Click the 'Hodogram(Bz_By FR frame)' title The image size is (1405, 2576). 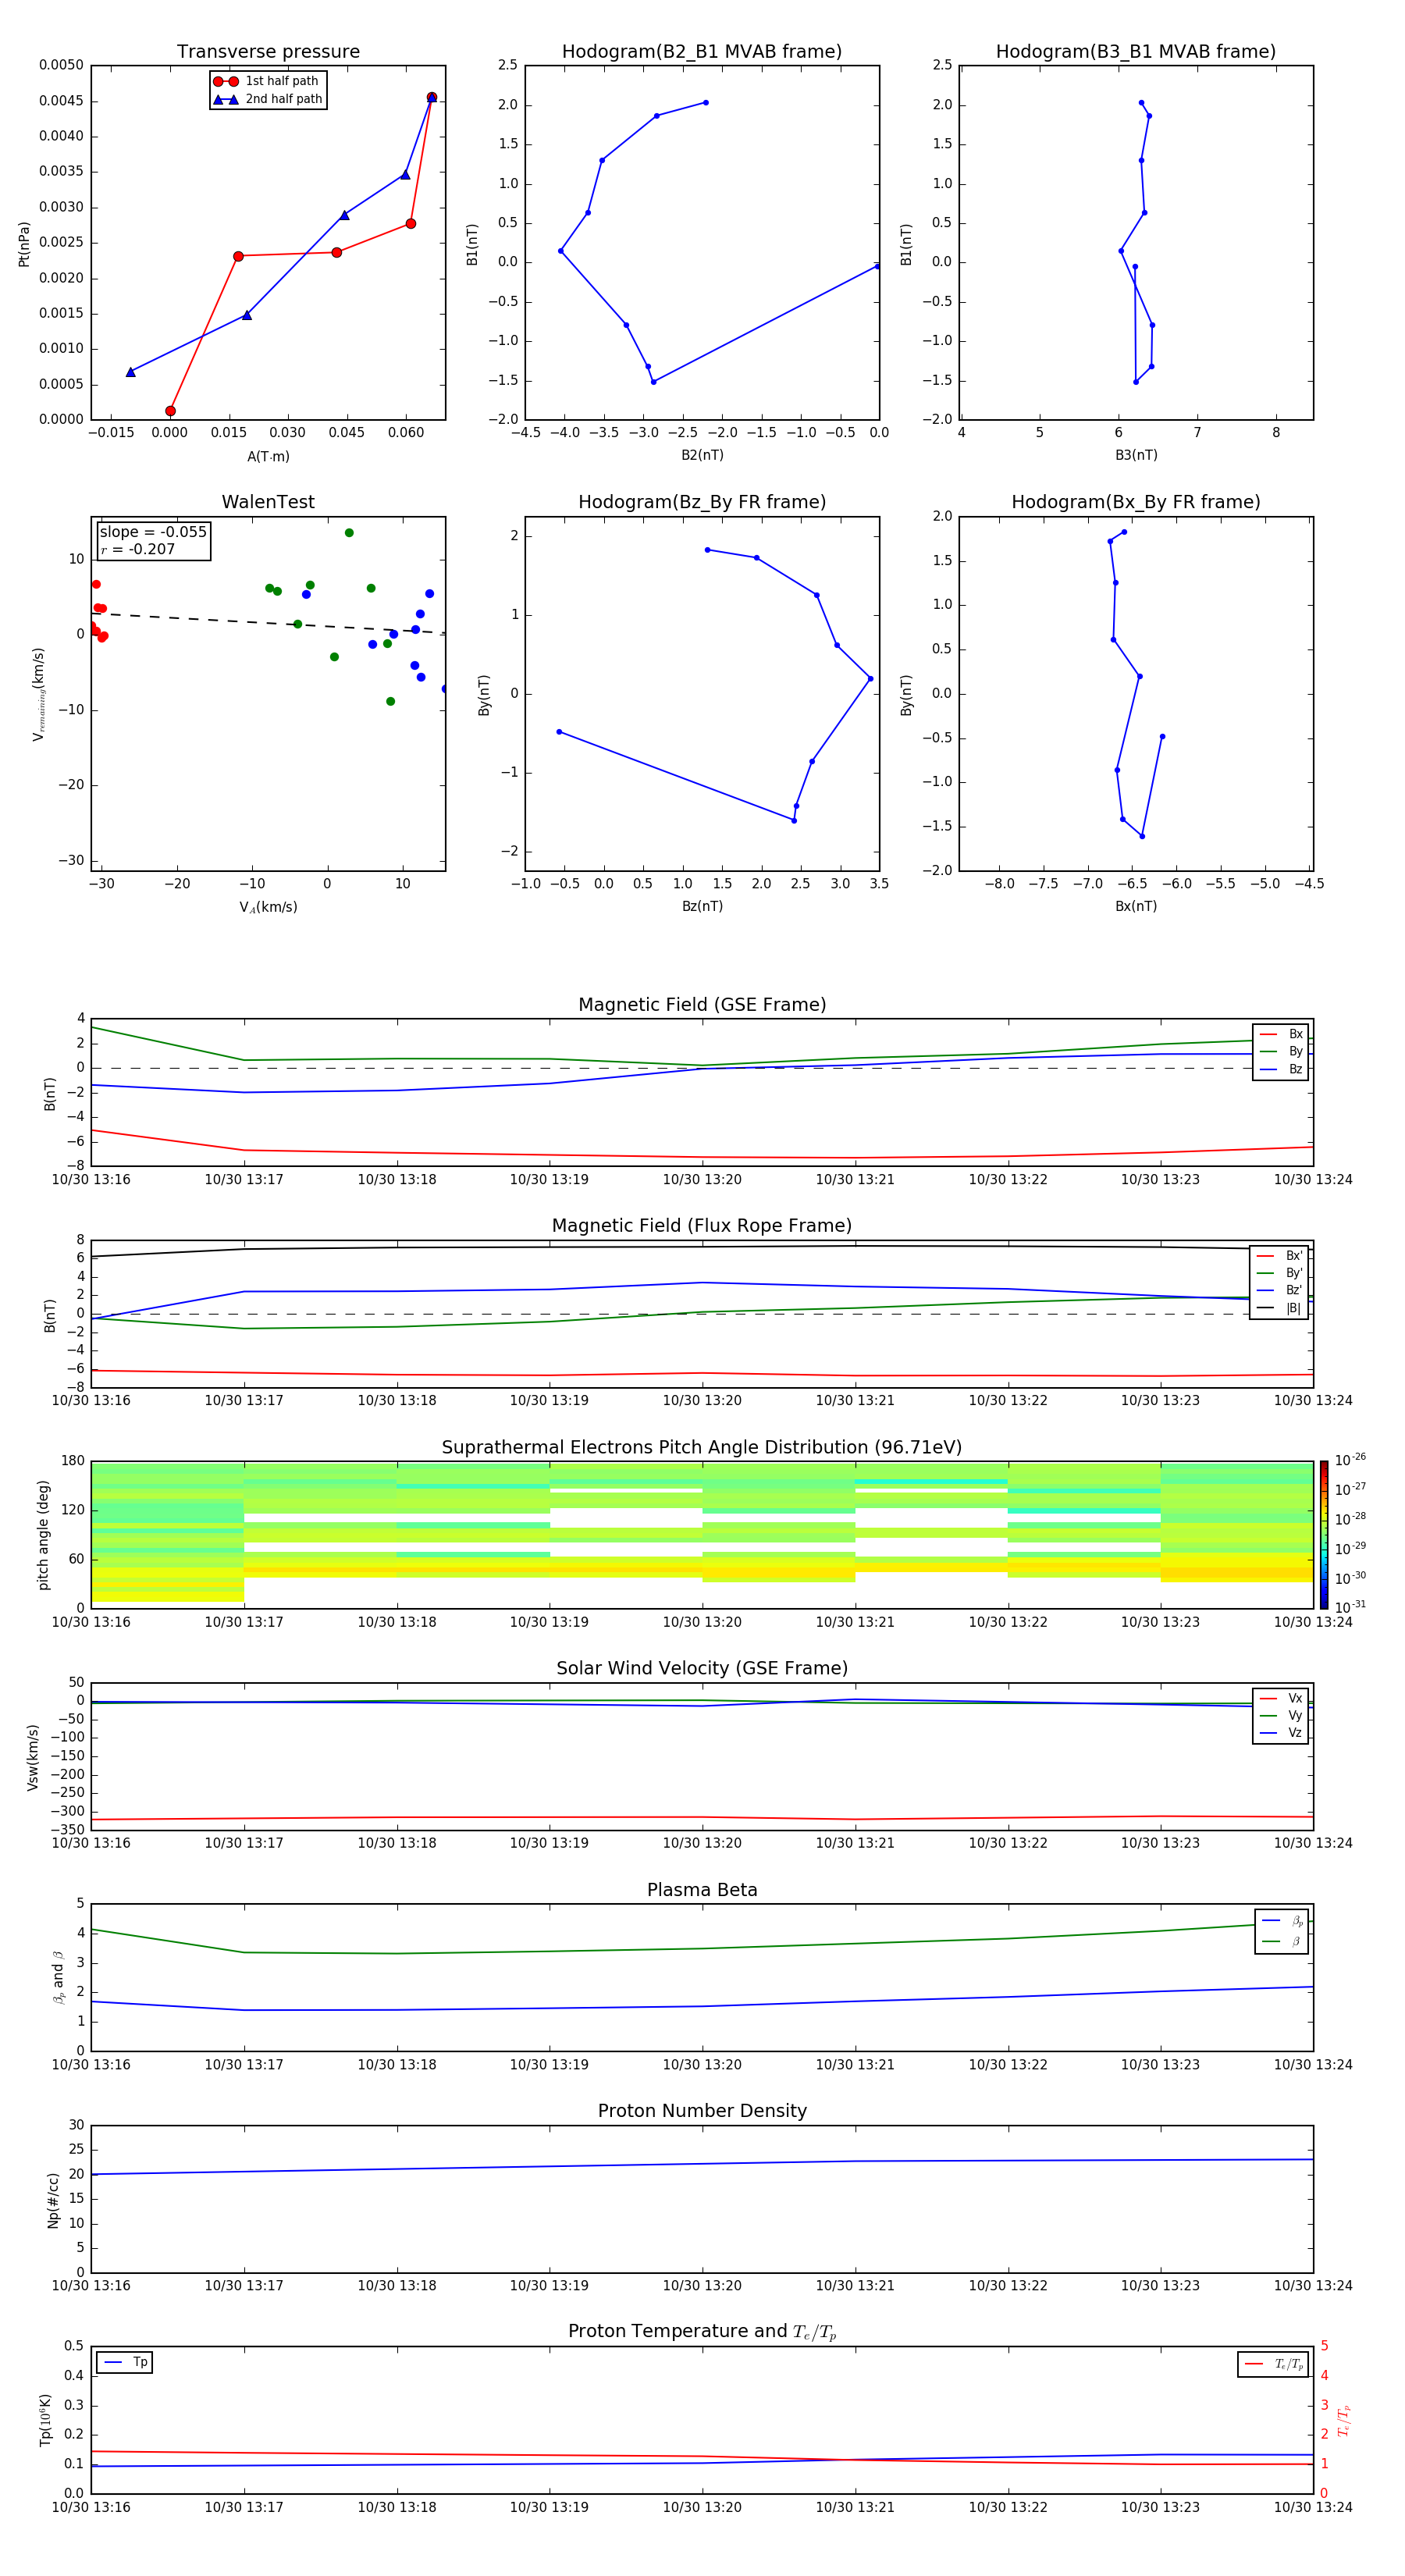pos(702,502)
